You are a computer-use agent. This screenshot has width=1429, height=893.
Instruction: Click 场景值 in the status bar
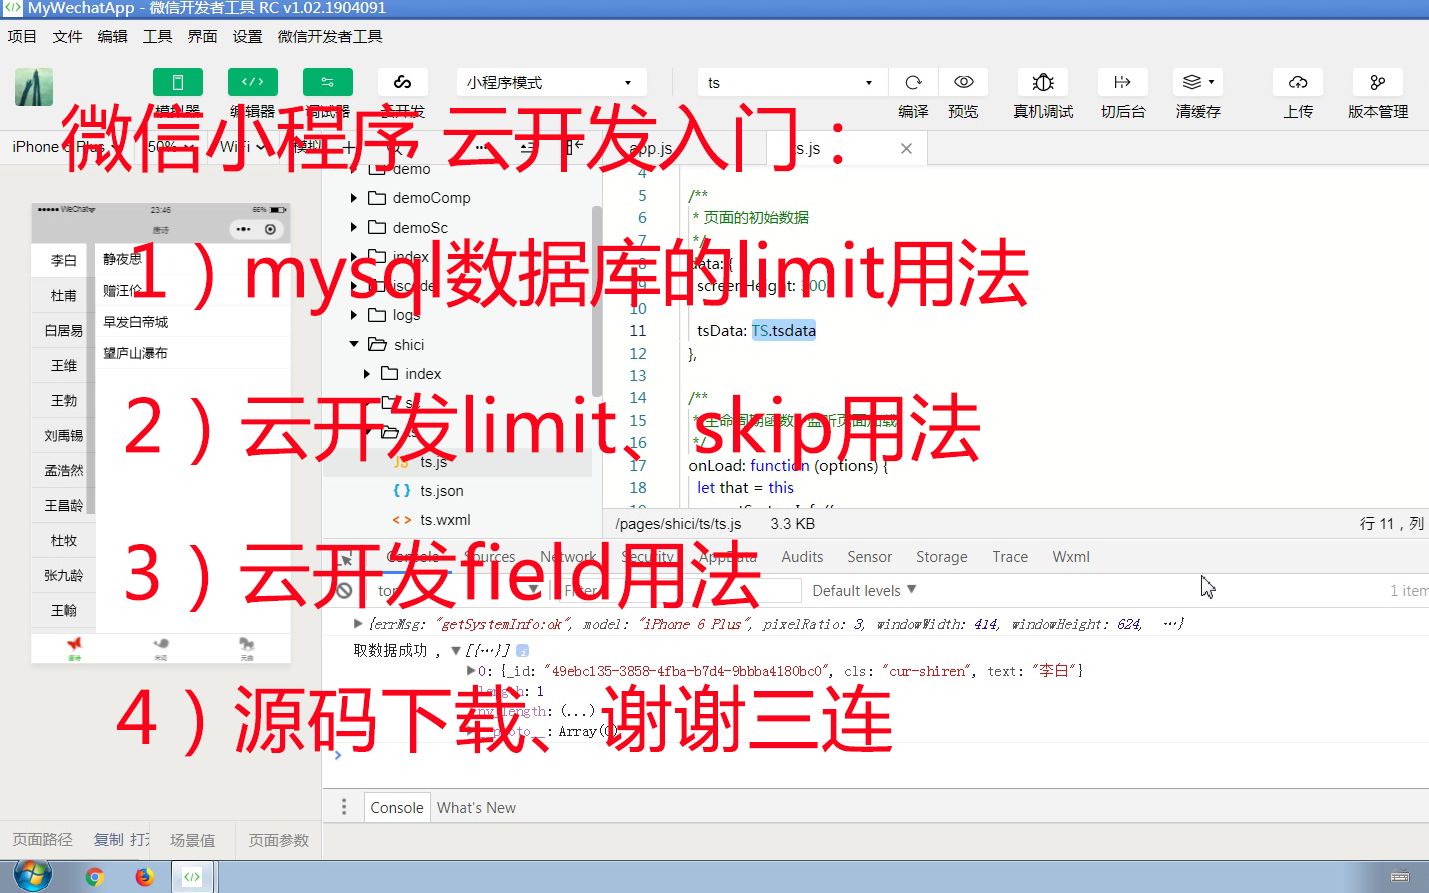192,840
